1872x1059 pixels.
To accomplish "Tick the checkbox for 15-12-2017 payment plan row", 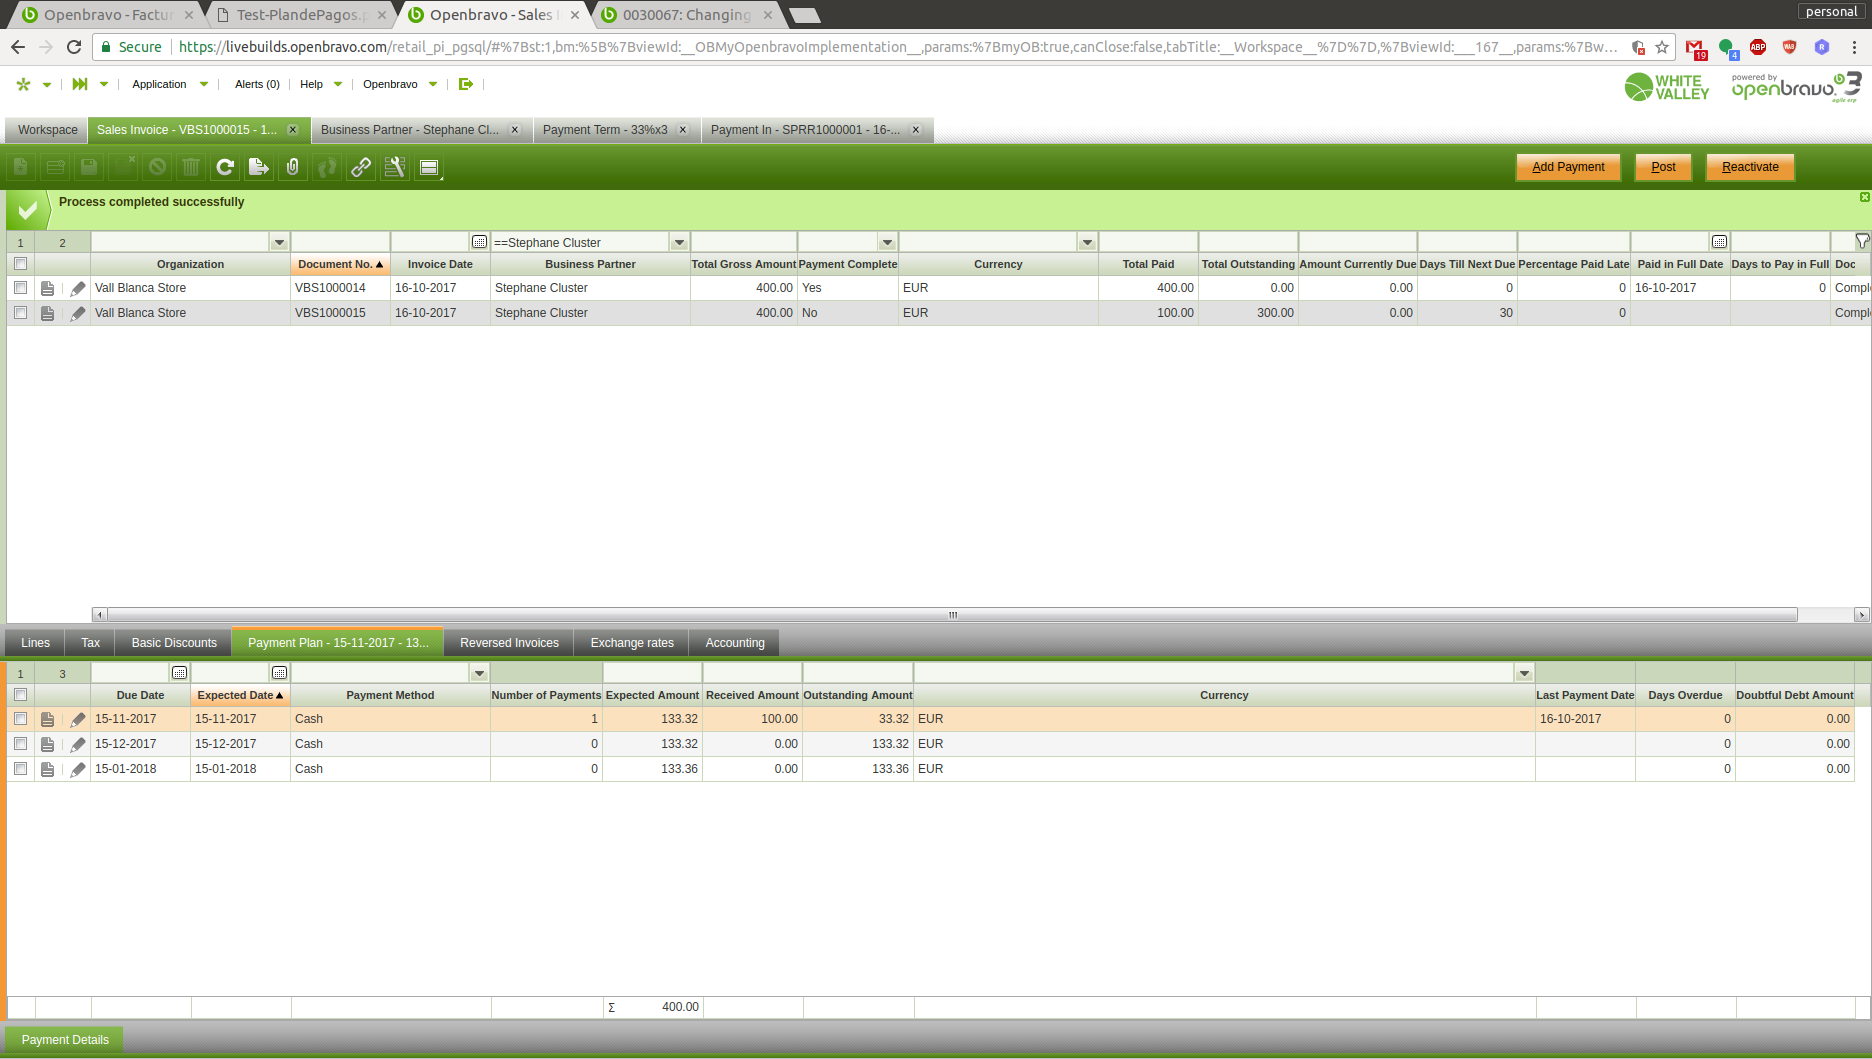I will click(x=20, y=744).
